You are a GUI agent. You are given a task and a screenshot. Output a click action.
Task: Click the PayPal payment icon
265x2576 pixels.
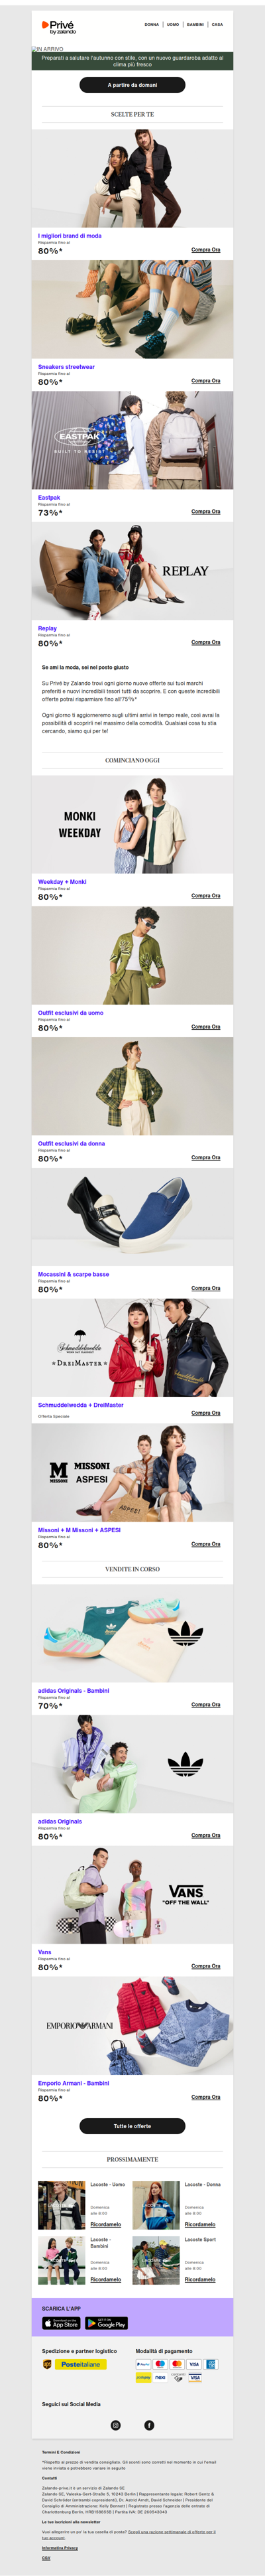143,2364
